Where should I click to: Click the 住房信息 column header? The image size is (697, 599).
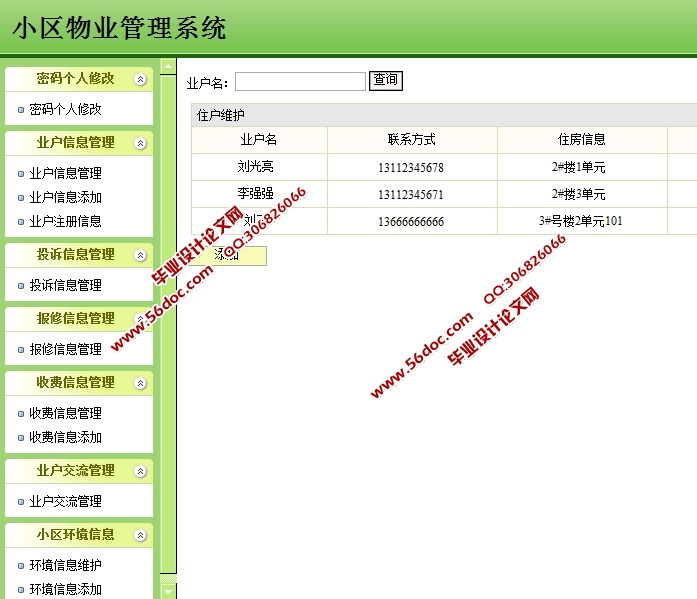[582, 140]
